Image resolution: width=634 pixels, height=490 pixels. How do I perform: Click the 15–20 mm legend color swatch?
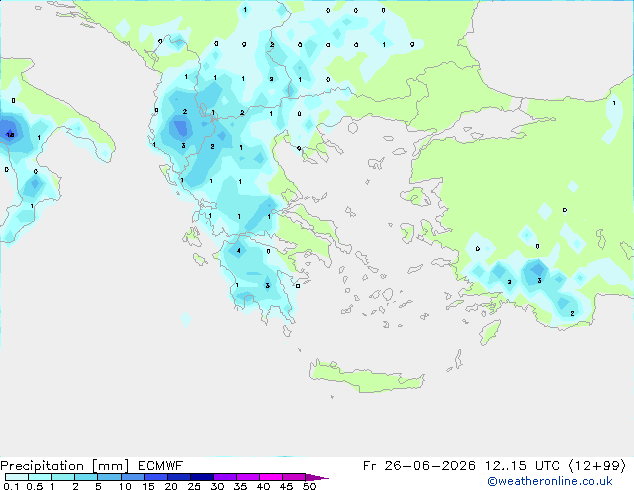pyautogui.click(x=156, y=477)
